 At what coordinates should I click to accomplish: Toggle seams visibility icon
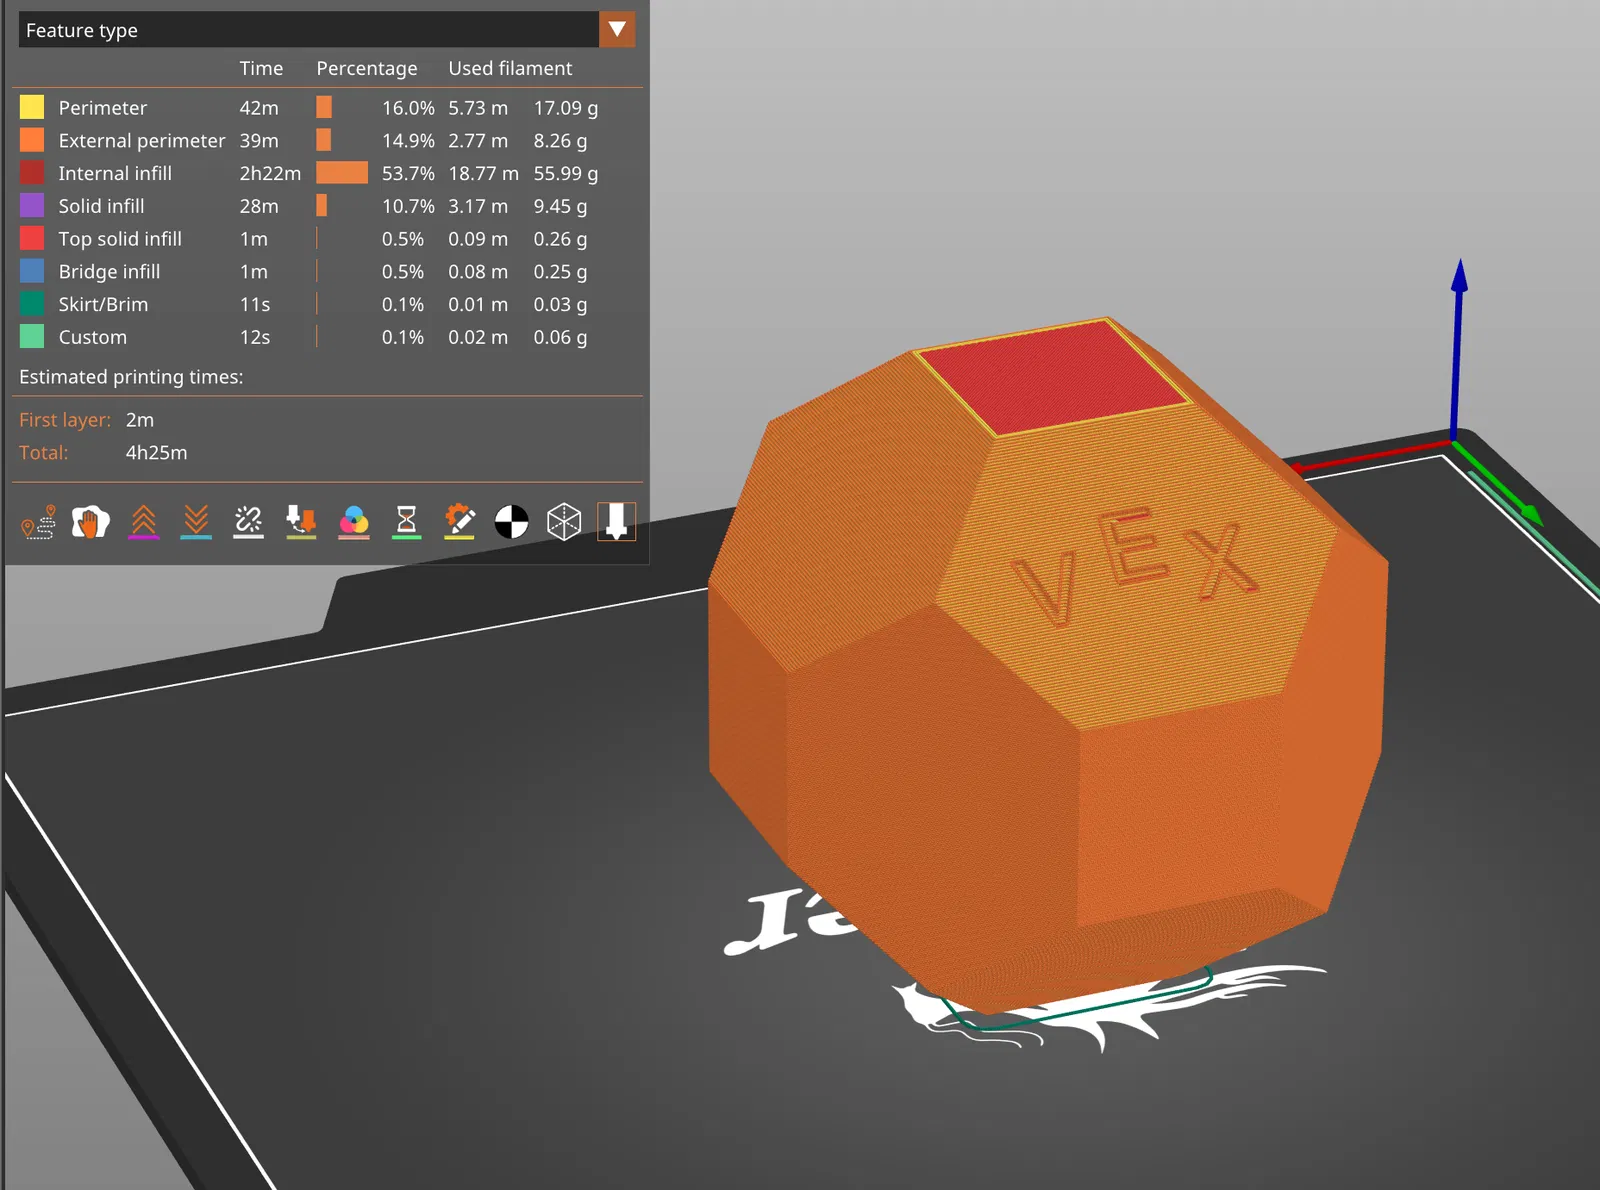pyautogui.click(x=249, y=522)
